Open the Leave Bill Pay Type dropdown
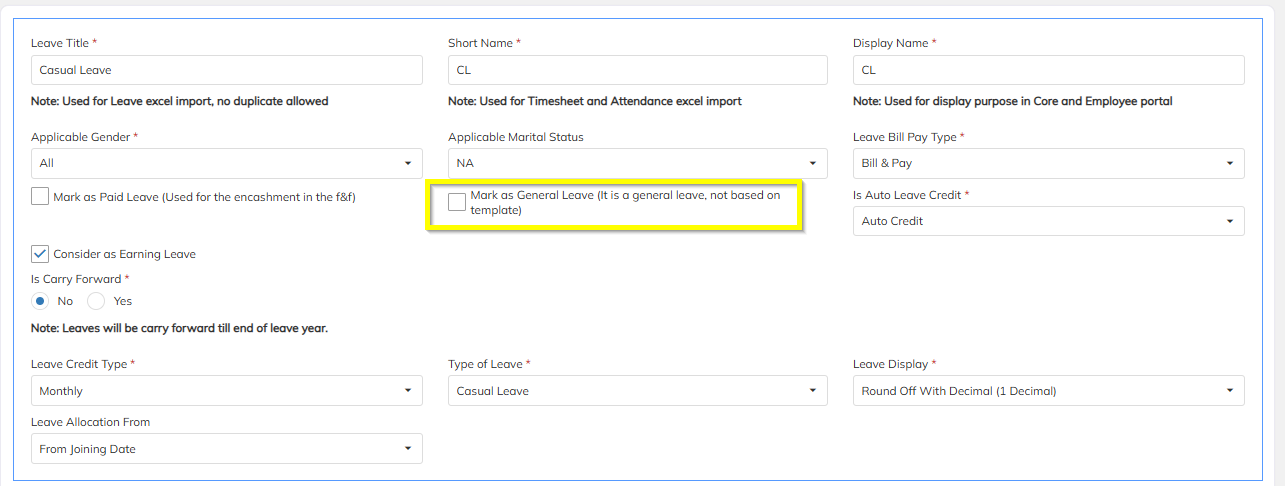This screenshot has height=486, width=1285. 1048,163
